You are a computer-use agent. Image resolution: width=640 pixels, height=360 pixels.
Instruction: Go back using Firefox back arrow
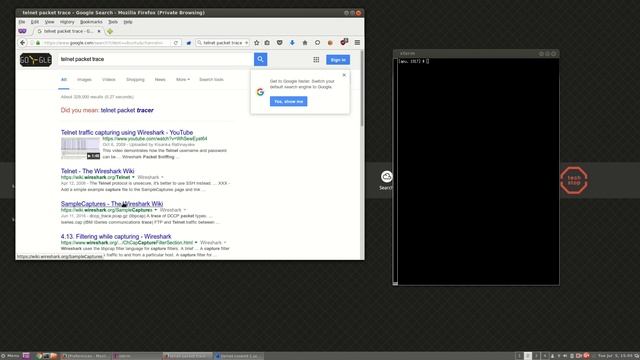click(x=23, y=42)
